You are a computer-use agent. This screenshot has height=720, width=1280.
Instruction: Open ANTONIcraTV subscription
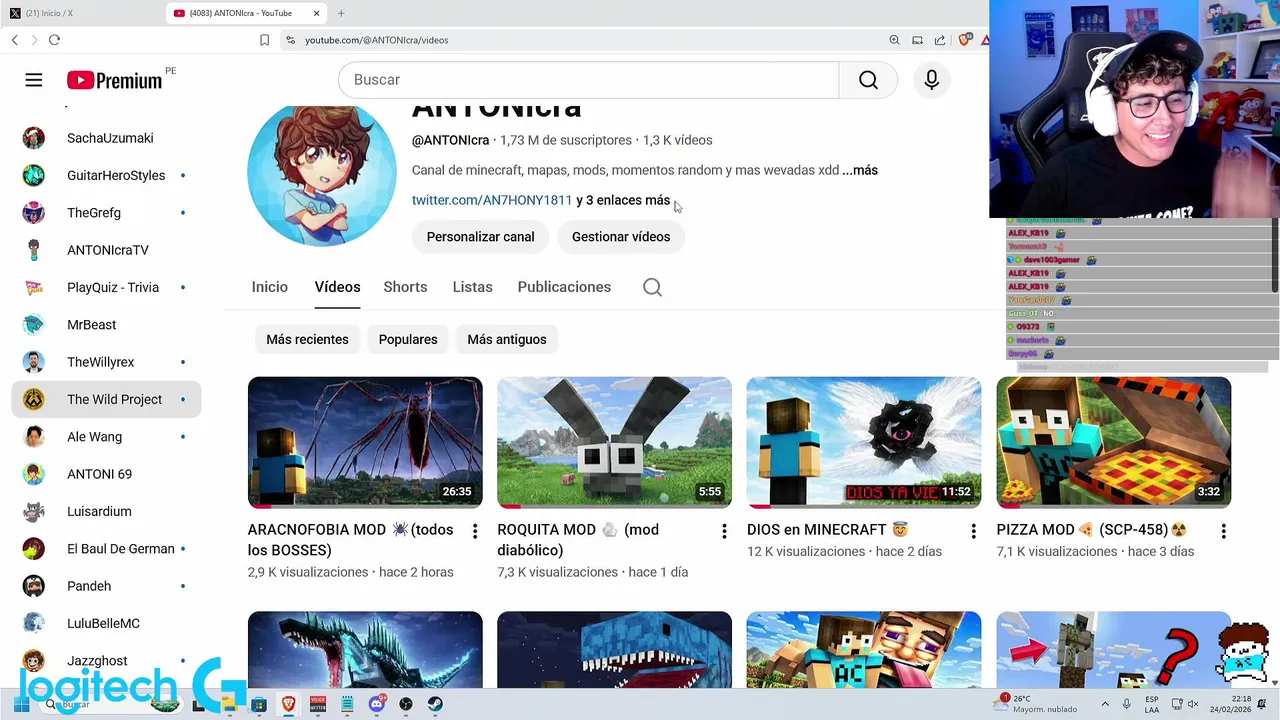106,250
